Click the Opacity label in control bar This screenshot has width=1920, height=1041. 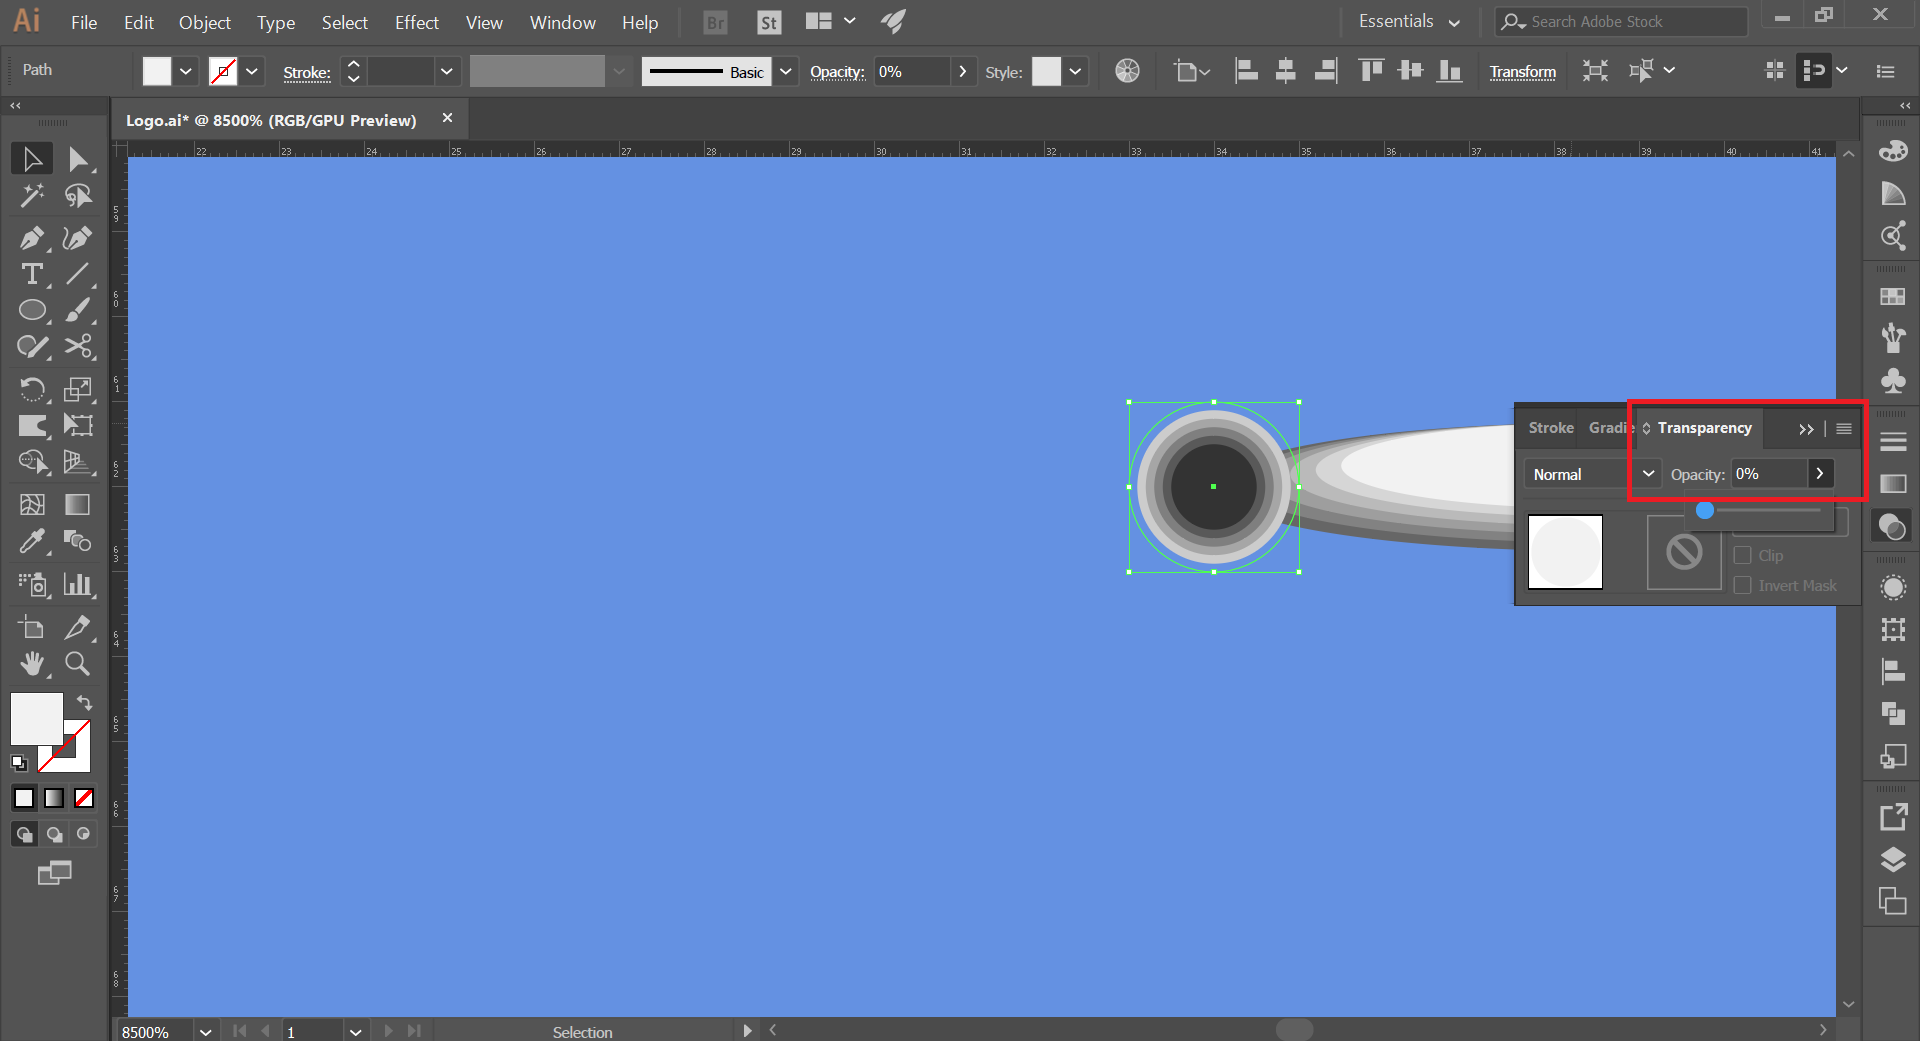click(837, 72)
